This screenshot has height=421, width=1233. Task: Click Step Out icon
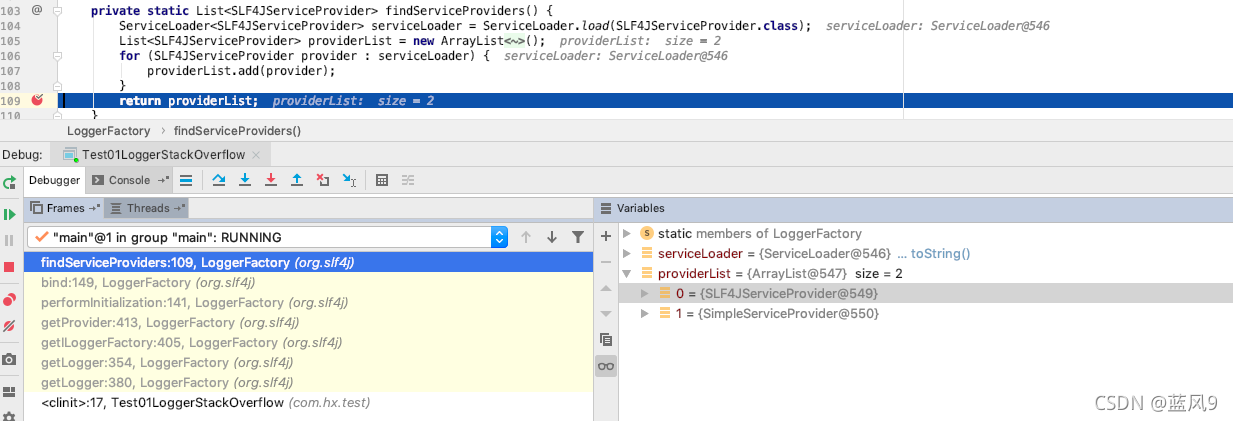297,180
